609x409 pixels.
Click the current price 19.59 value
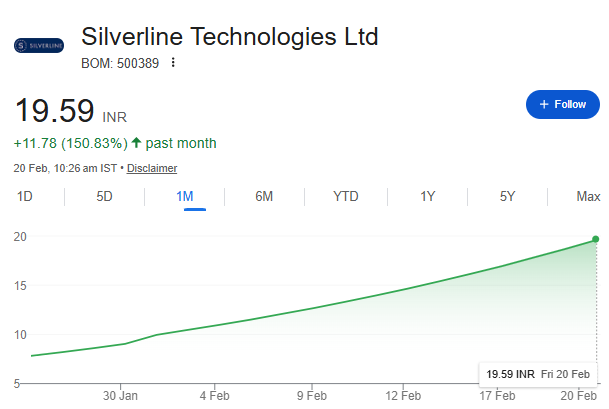(54, 110)
